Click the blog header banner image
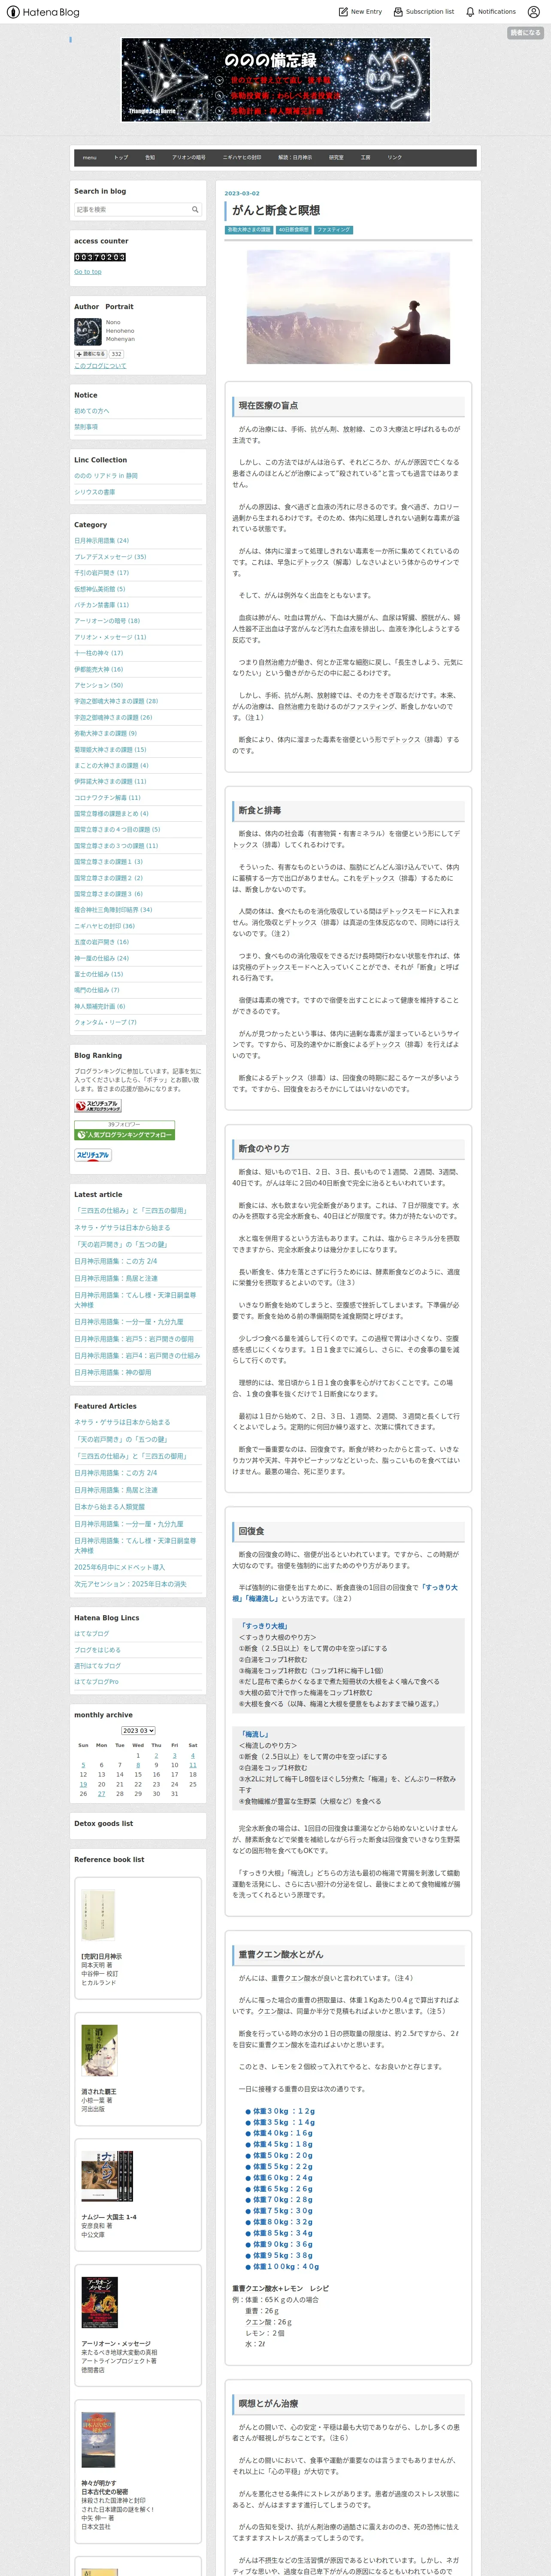Image resolution: width=551 pixels, height=2576 pixels. 276,80
